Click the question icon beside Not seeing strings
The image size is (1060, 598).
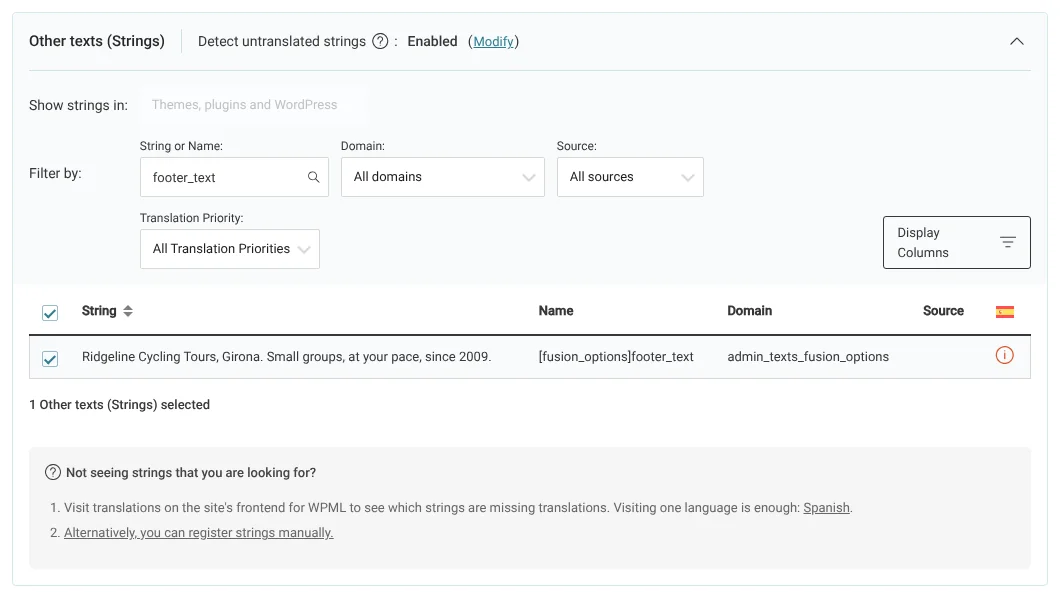pyautogui.click(x=53, y=472)
